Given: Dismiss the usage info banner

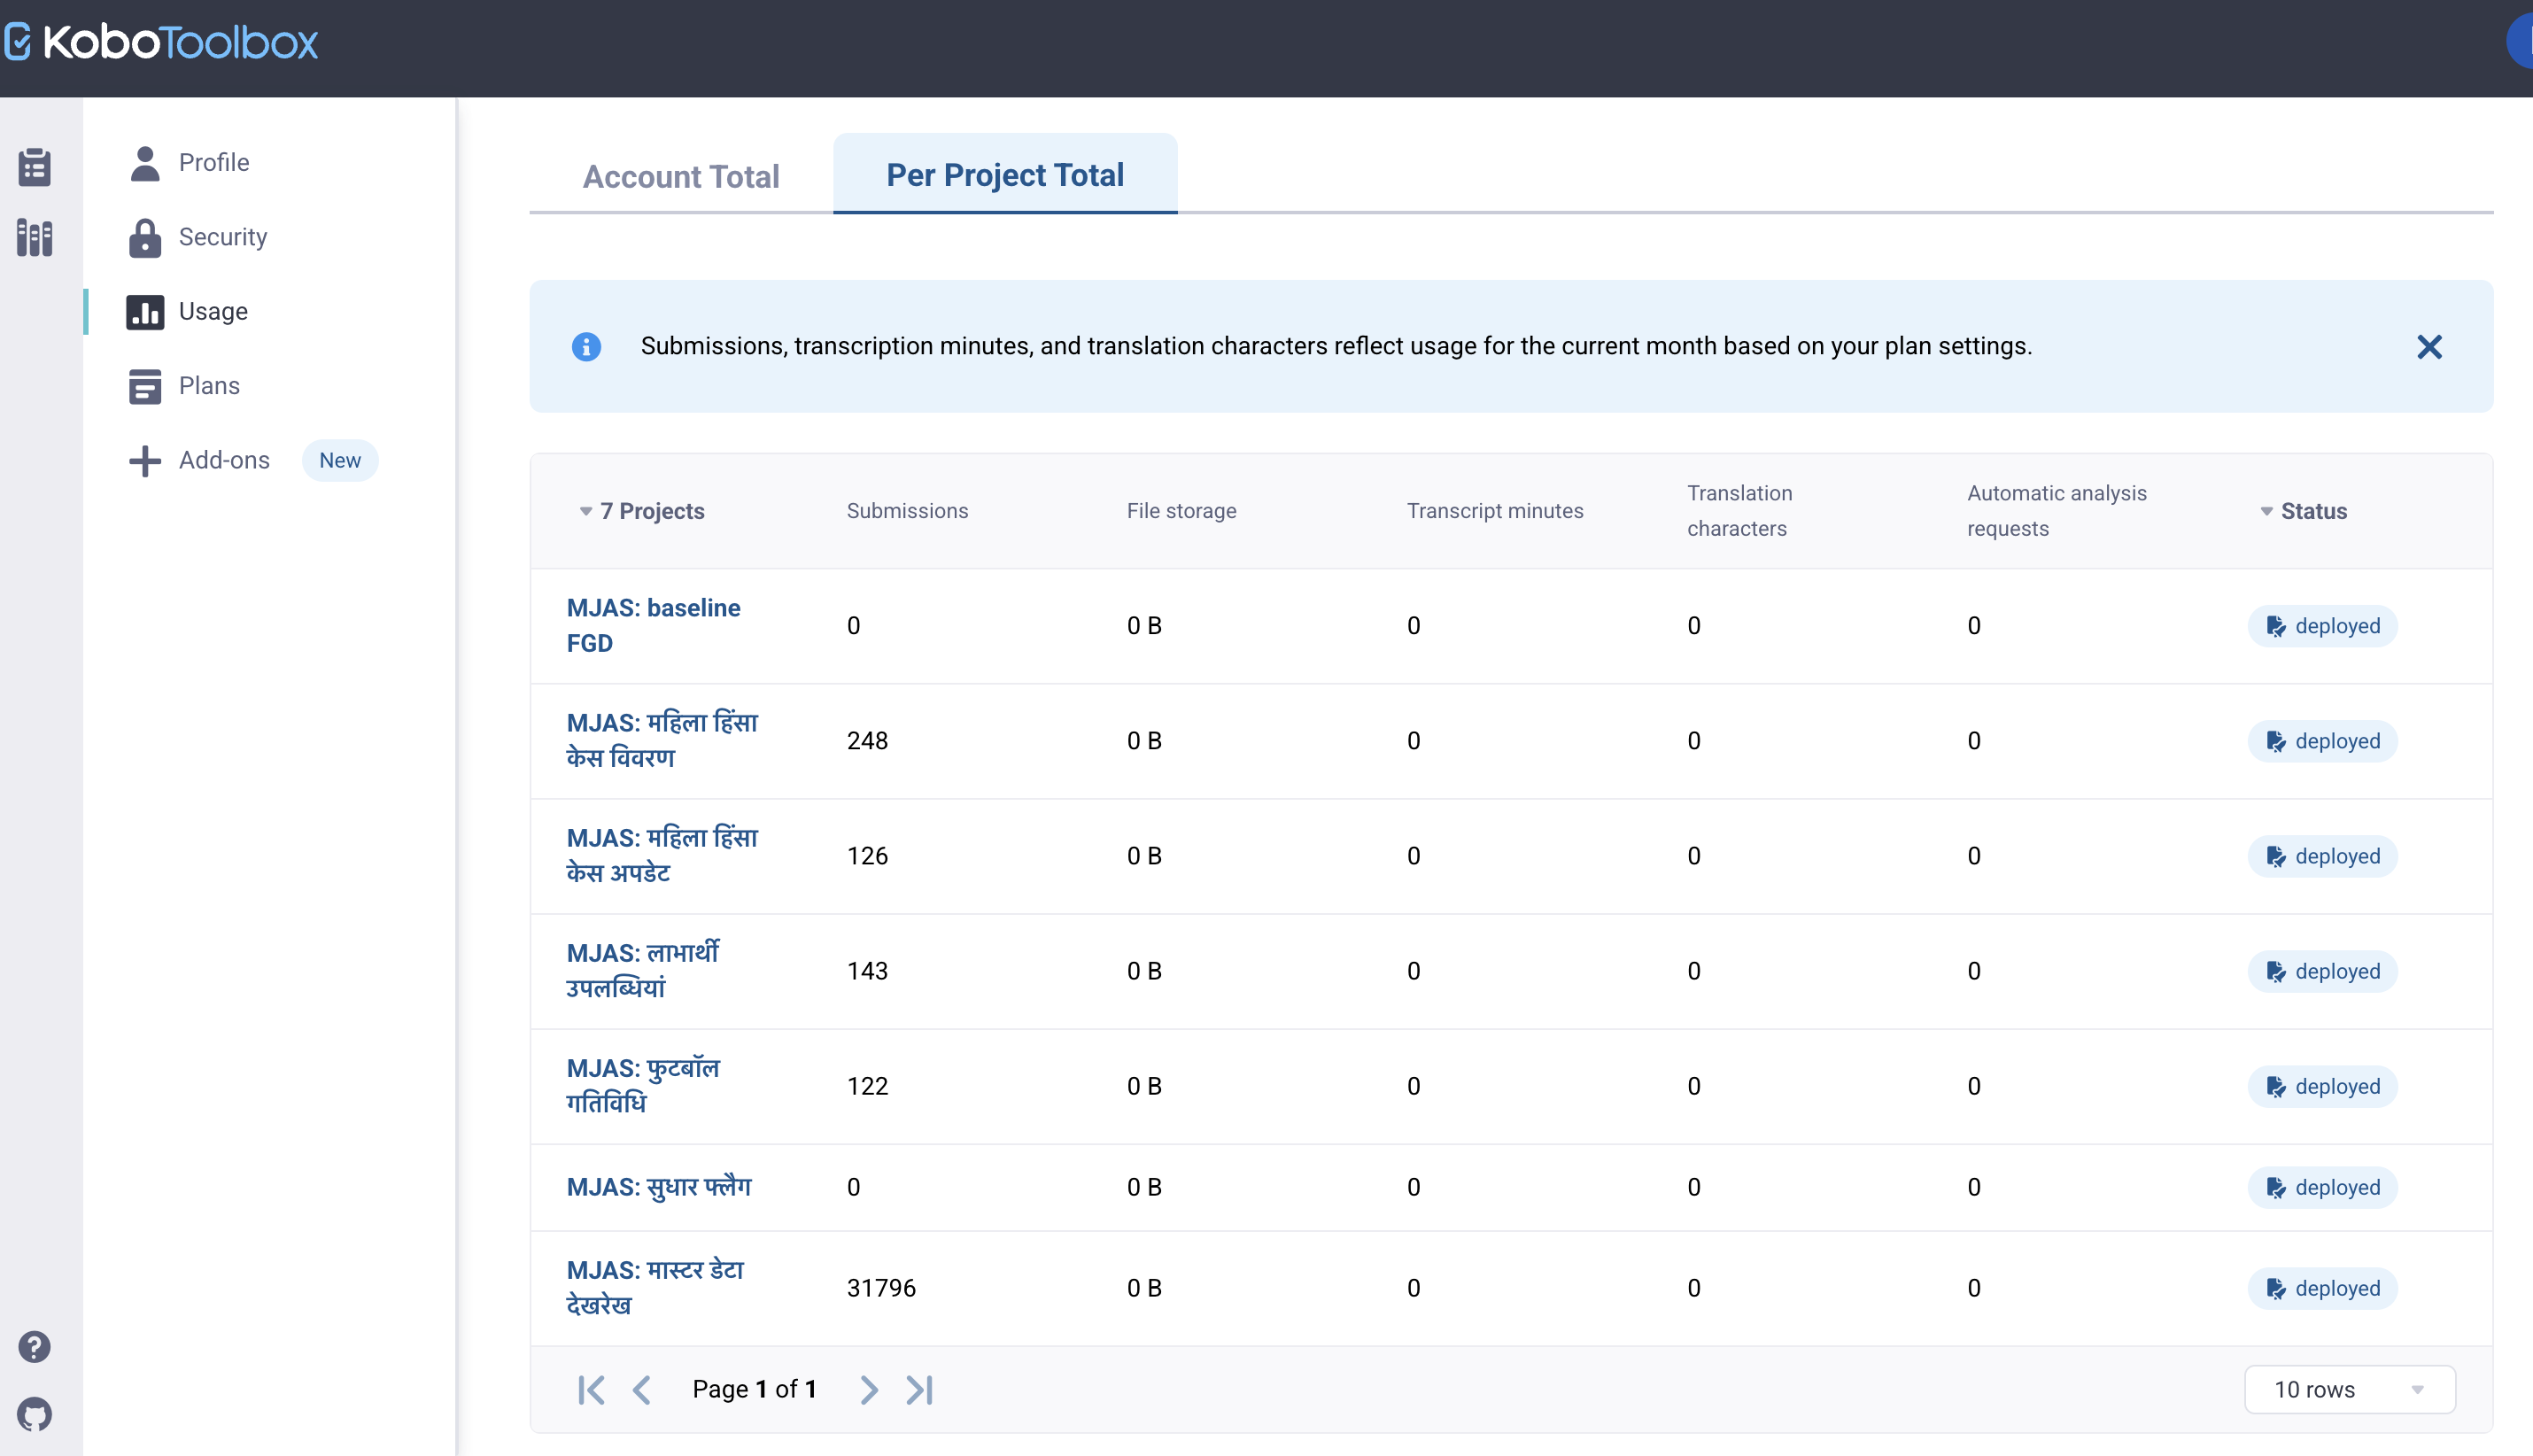Looking at the screenshot, I should pyautogui.click(x=2429, y=347).
